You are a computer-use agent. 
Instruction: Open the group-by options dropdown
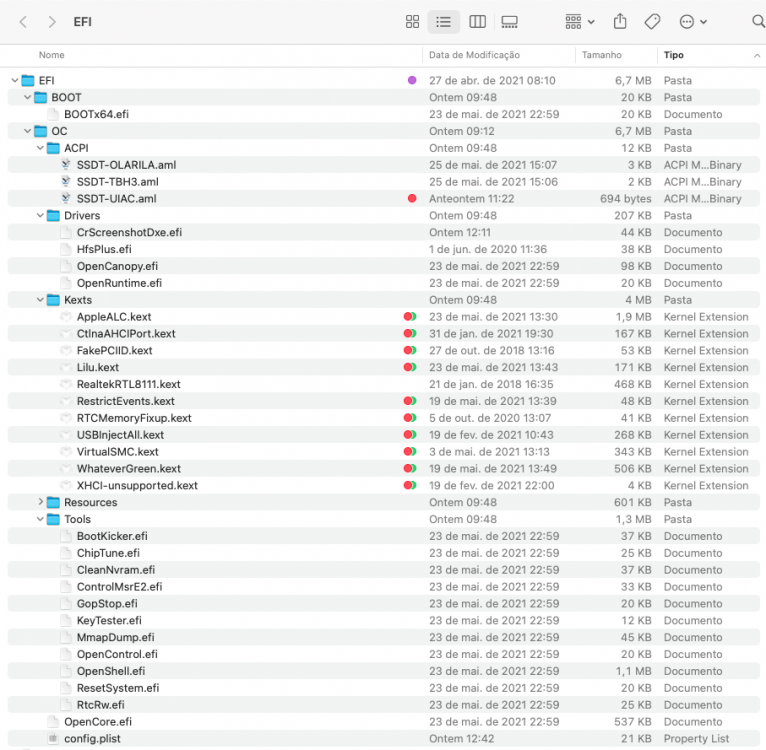pyautogui.click(x=579, y=21)
